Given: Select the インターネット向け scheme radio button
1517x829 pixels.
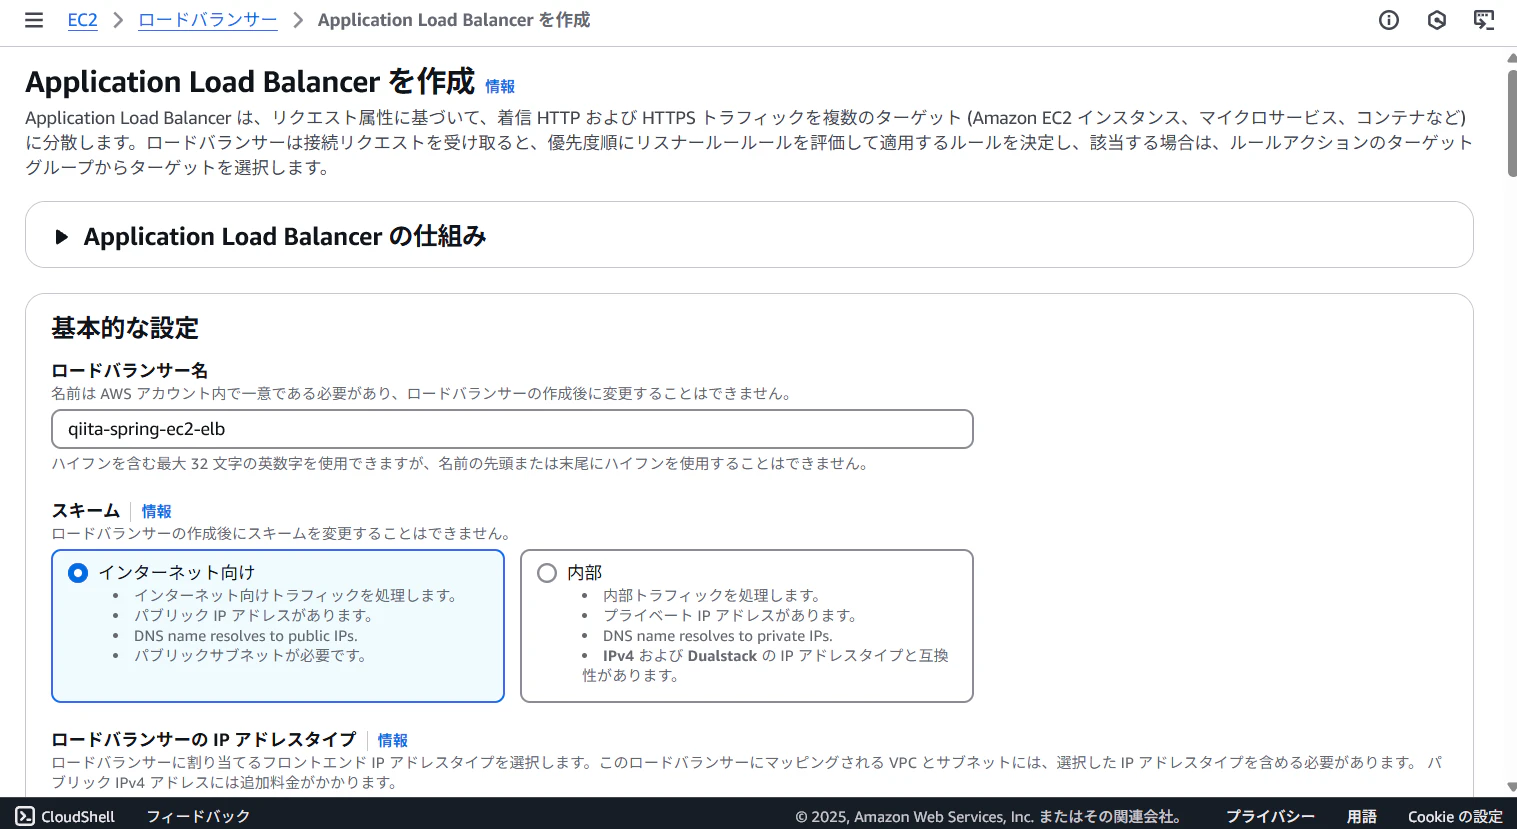Looking at the screenshot, I should (78, 573).
